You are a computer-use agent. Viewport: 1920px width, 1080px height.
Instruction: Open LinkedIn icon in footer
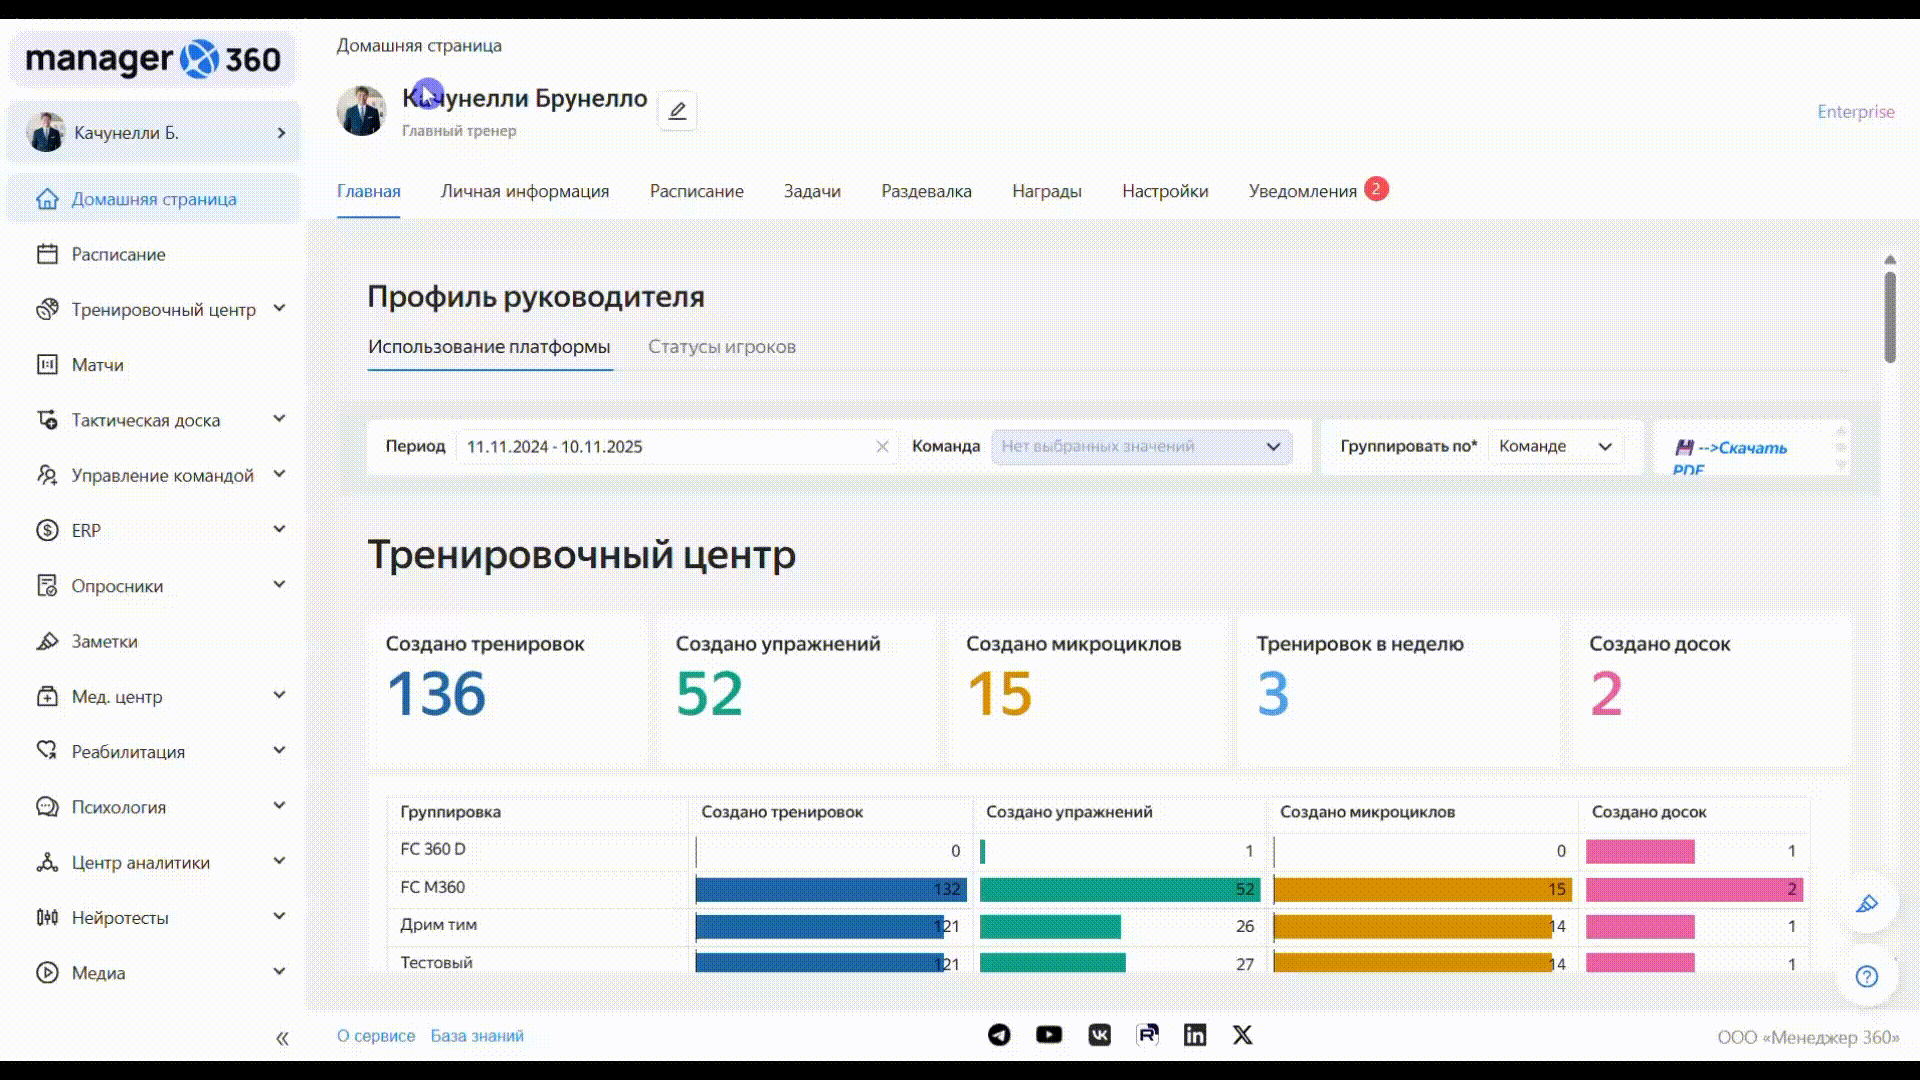[x=1194, y=1035]
